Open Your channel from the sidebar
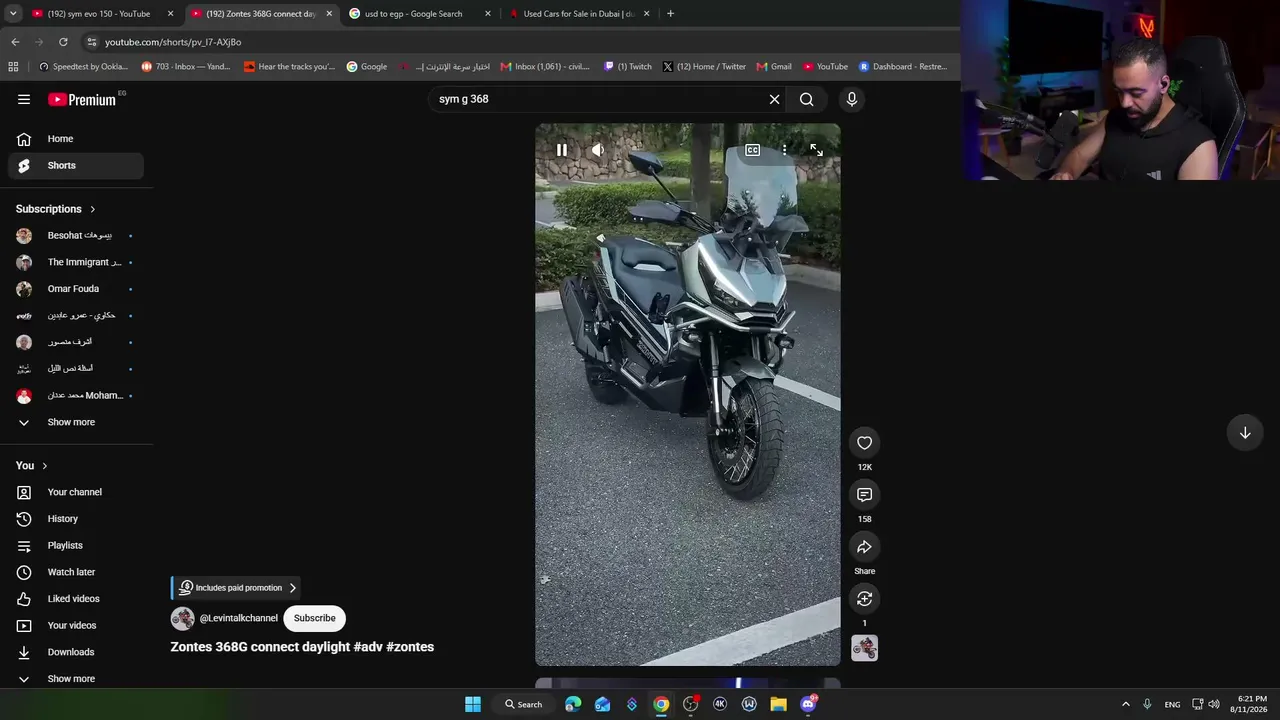This screenshot has height=720, width=1280. point(76,492)
